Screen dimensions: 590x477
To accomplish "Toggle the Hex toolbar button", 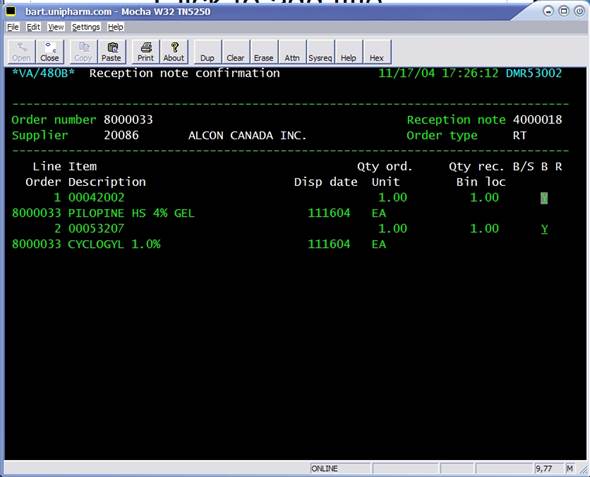I will coord(377,52).
